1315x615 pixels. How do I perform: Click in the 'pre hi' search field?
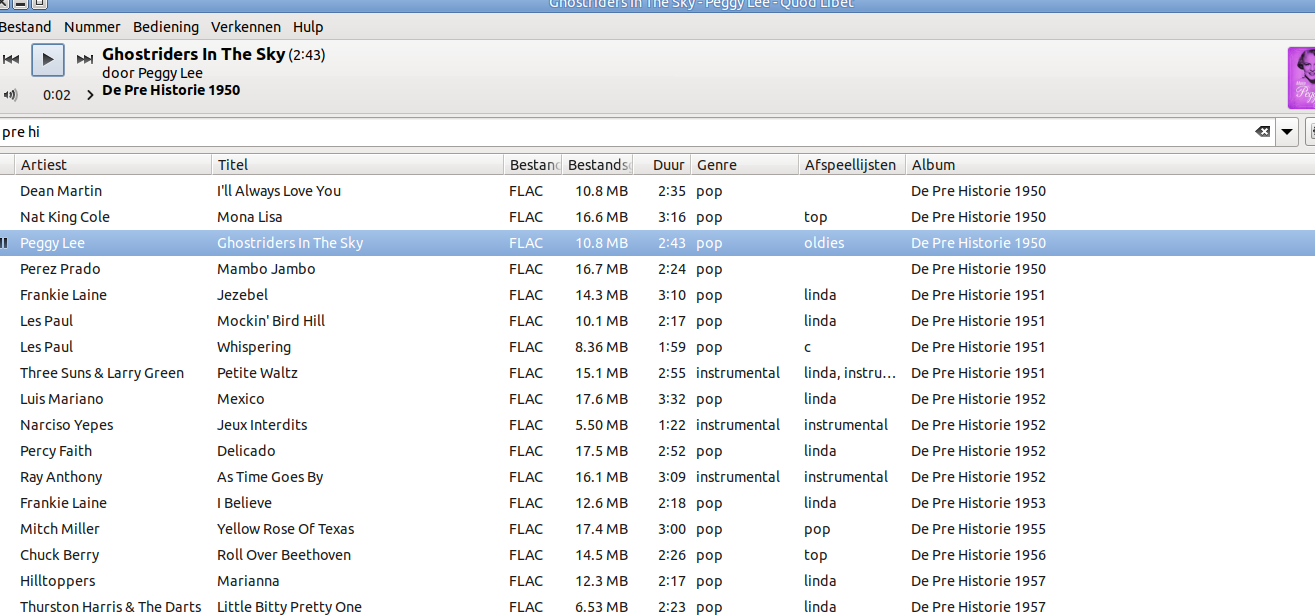click(x=600, y=132)
